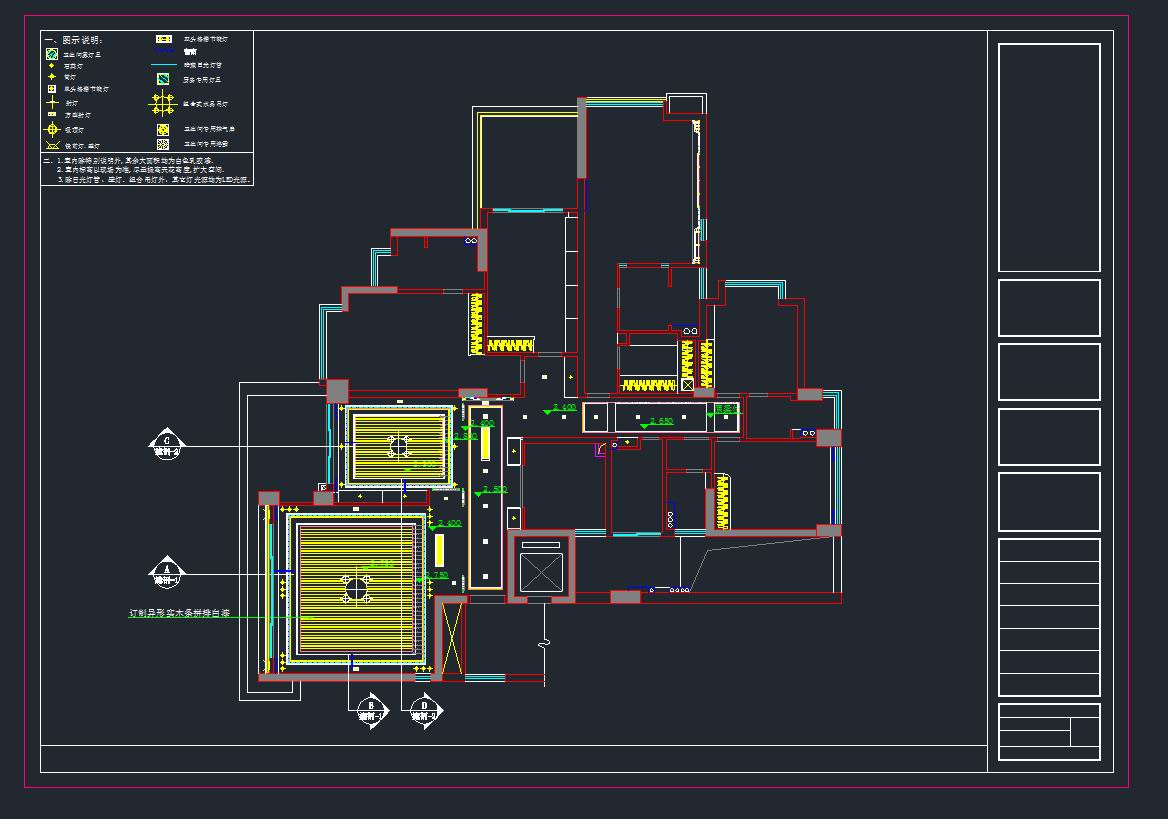The height and width of the screenshot is (819, 1168).
Task: Select the 2.500 elevation label in corridor
Action: pyautogui.click(x=494, y=489)
